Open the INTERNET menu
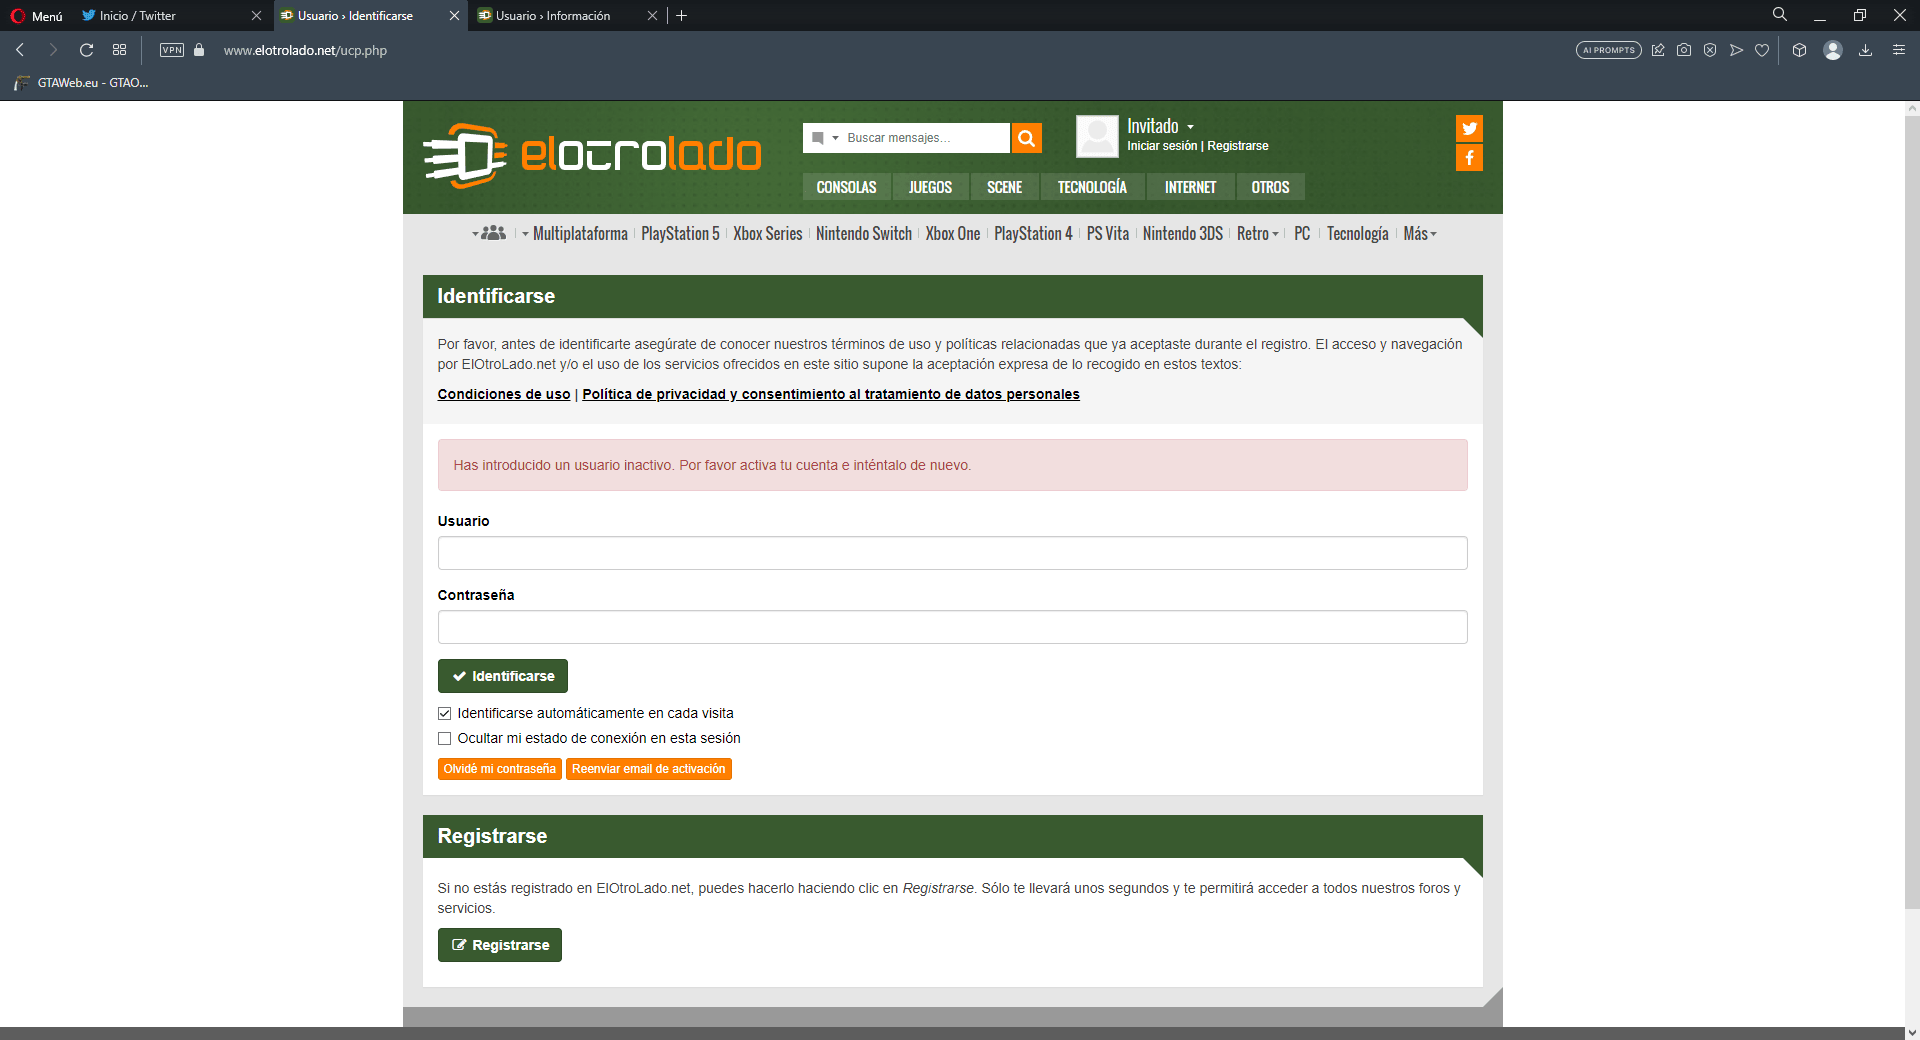Screen dimensions: 1920x1040 point(1190,187)
